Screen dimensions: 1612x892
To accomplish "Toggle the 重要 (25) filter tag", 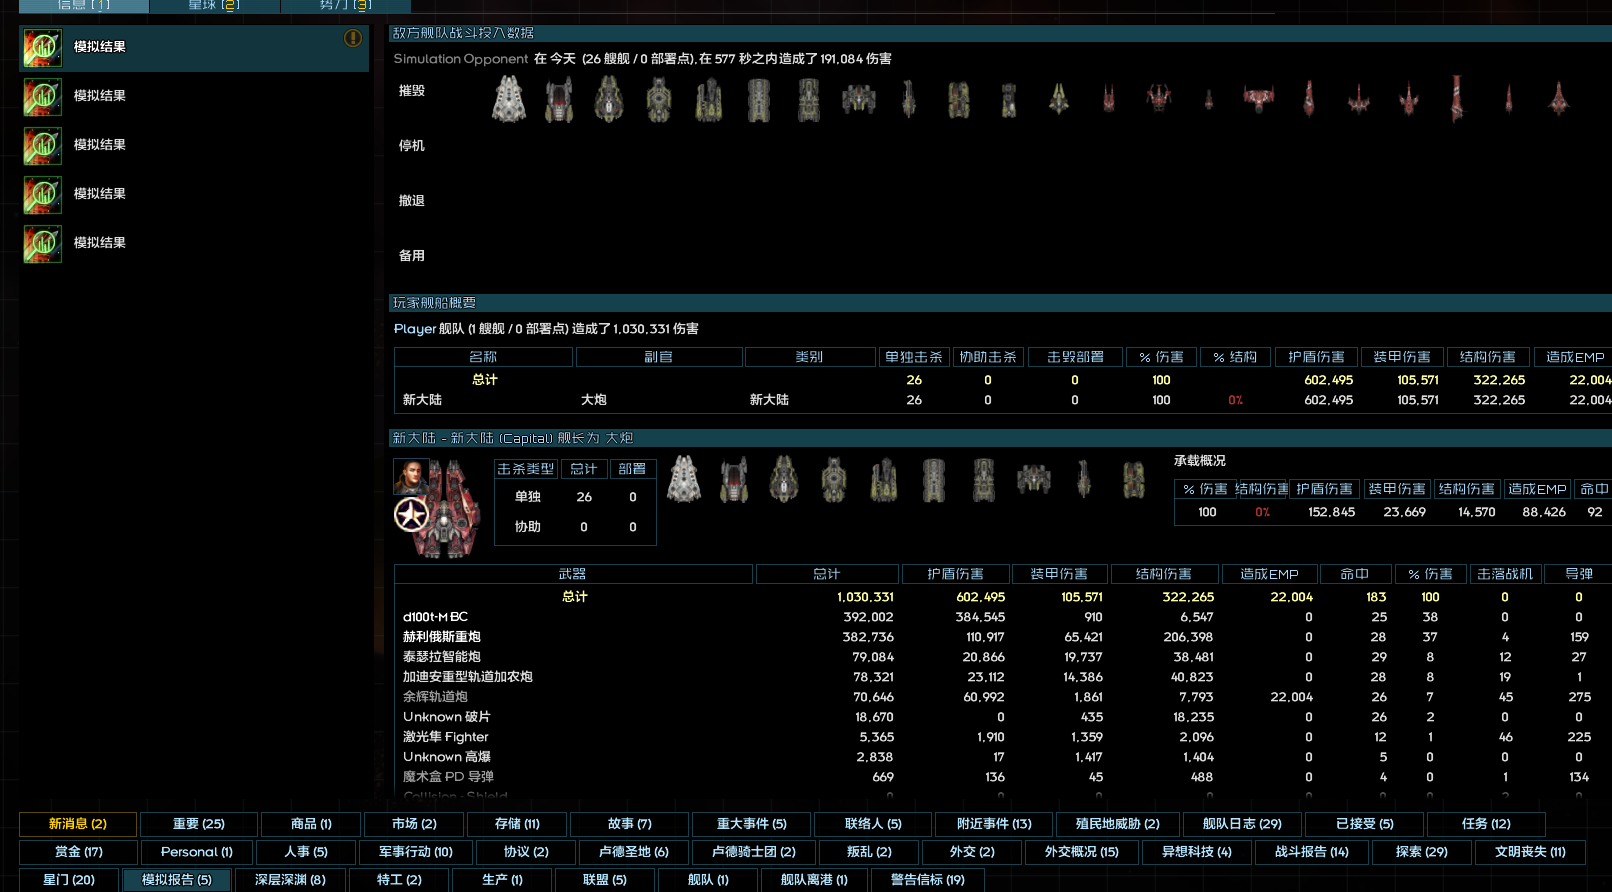I will (199, 824).
